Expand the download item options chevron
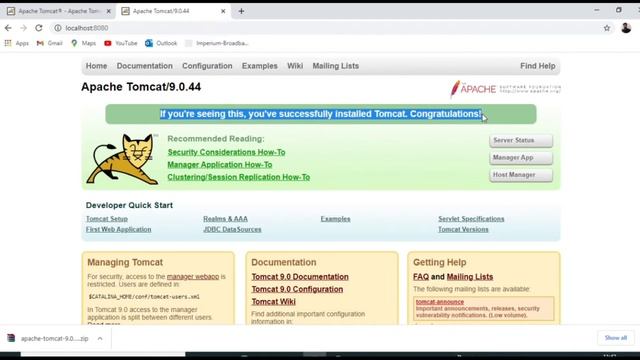Image resolution: width=640 pixels, height=360 pixels. click(100, 338)
